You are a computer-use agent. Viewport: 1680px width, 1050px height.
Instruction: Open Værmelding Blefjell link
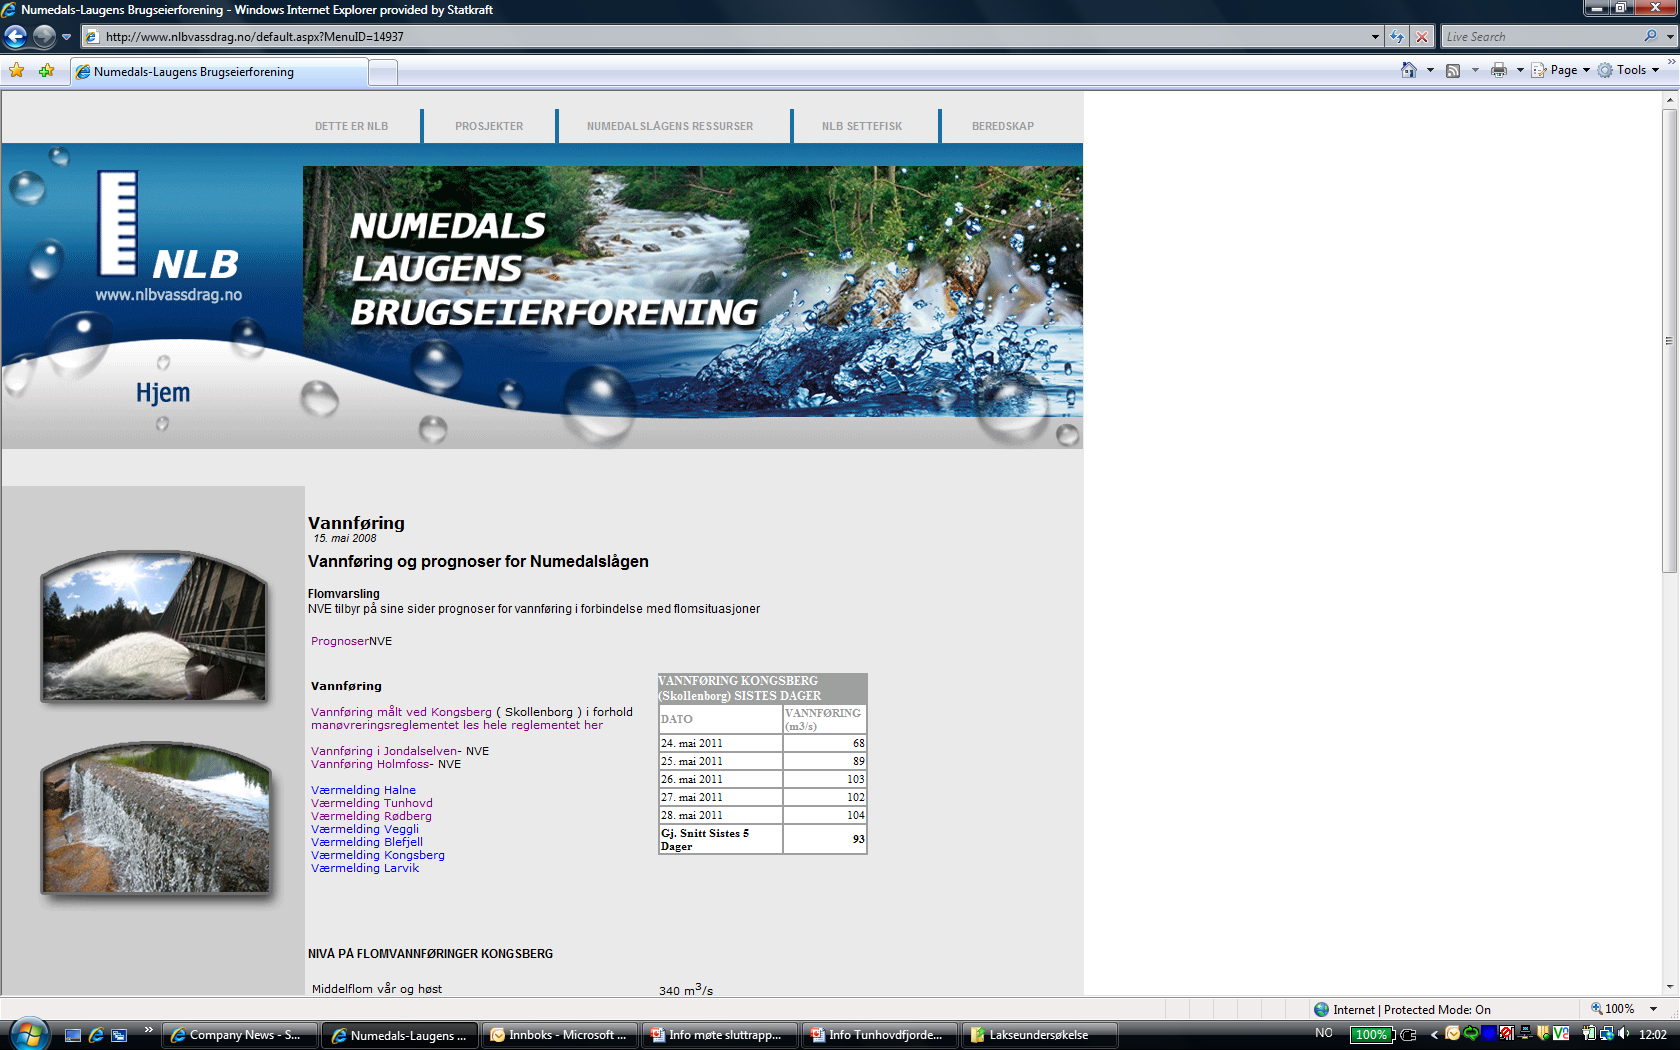click(x=367, y=842)
